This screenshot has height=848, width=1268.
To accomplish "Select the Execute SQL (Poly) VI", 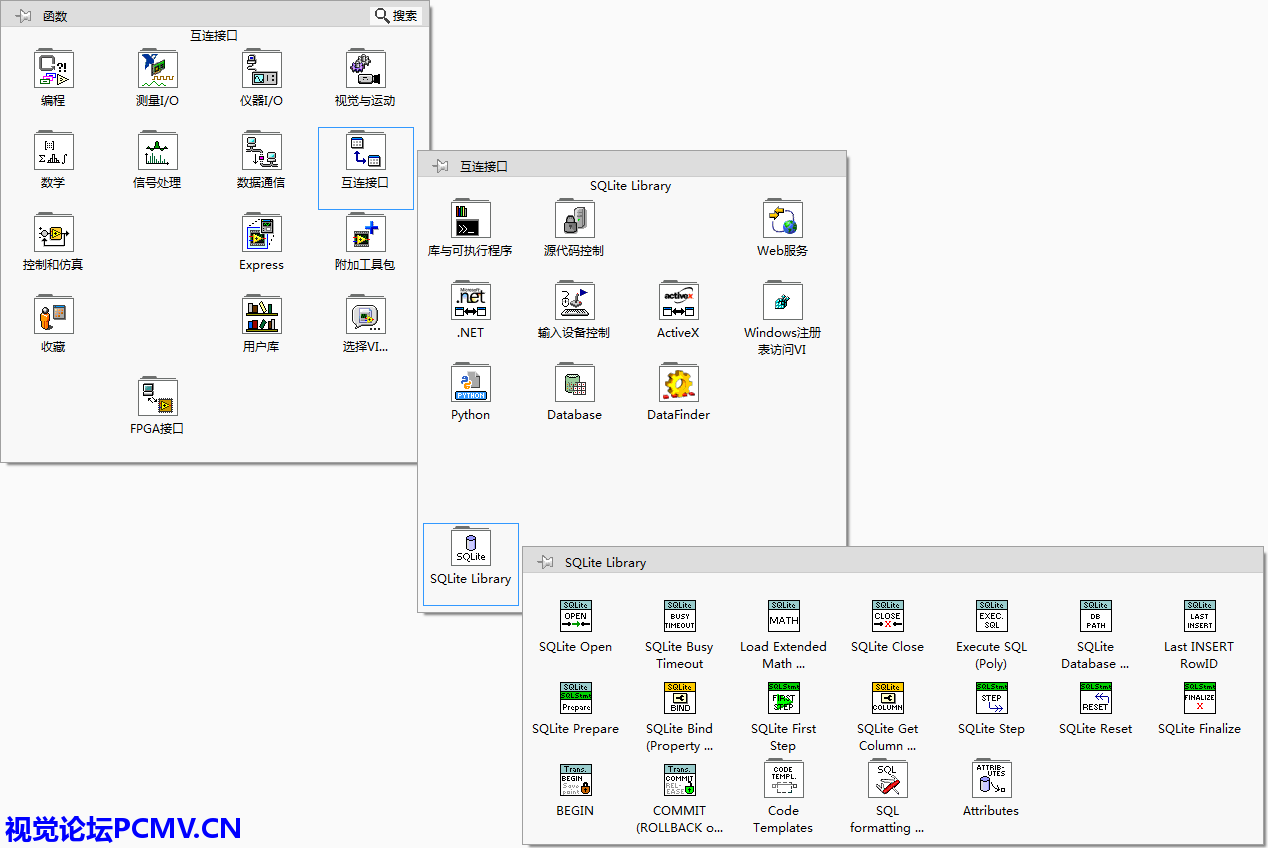I will [992, 616].
